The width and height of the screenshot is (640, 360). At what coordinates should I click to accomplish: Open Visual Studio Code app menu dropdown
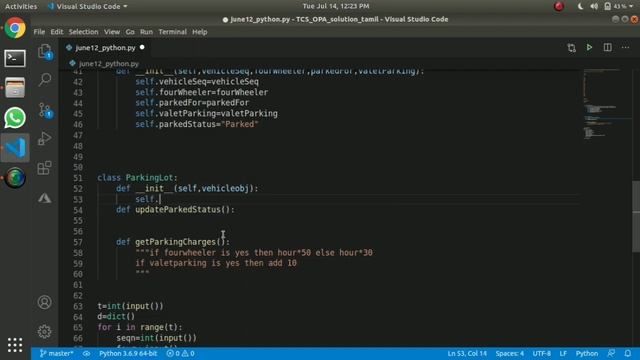(87, 6)
